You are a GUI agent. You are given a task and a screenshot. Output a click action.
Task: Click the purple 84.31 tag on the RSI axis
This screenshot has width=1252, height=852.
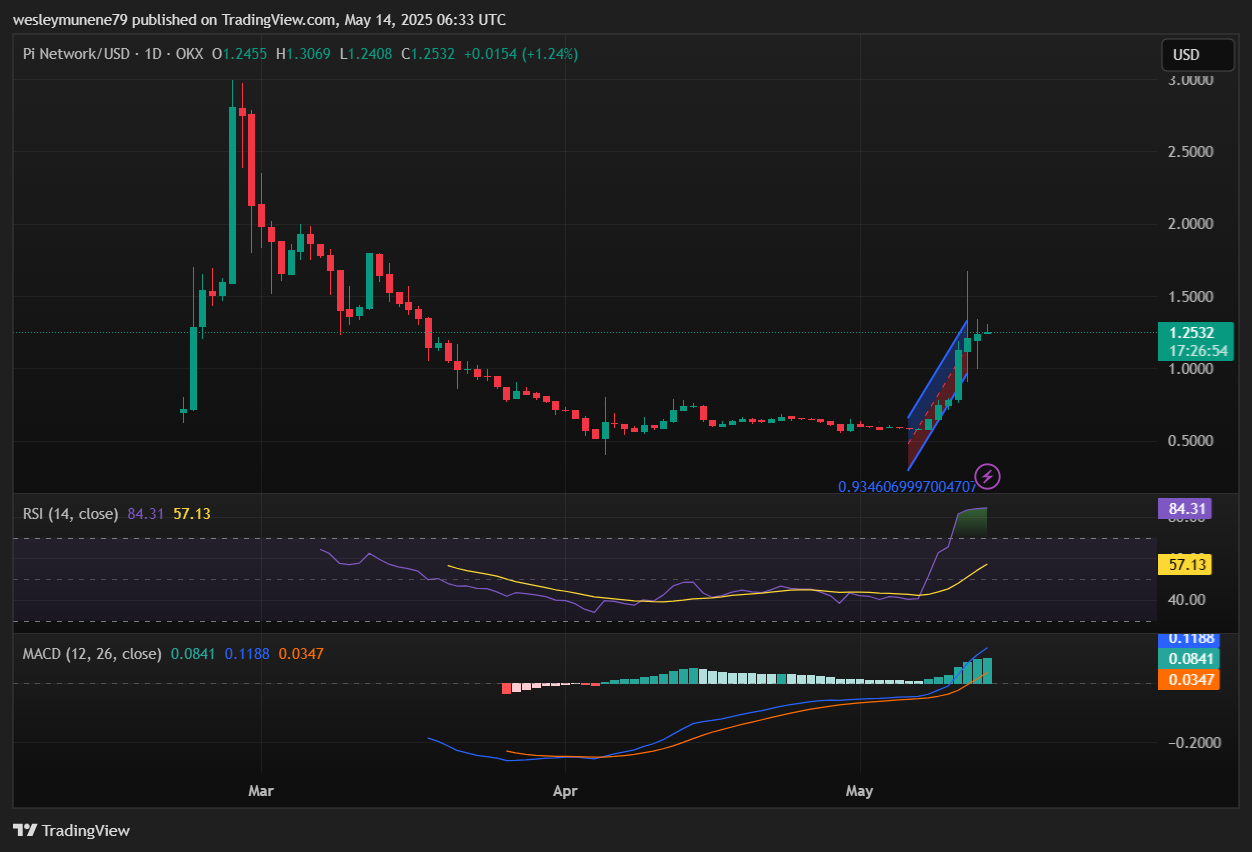1185,509
